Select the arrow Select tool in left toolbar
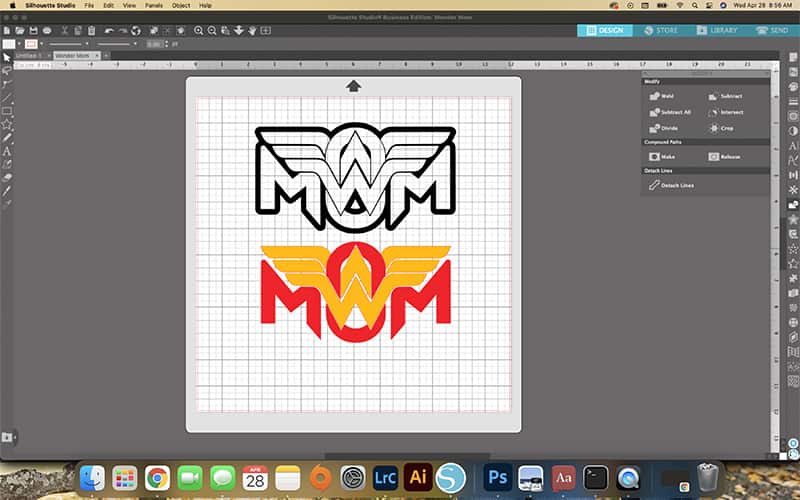This screenshot has width=800, height=500. tap(7, 58)
